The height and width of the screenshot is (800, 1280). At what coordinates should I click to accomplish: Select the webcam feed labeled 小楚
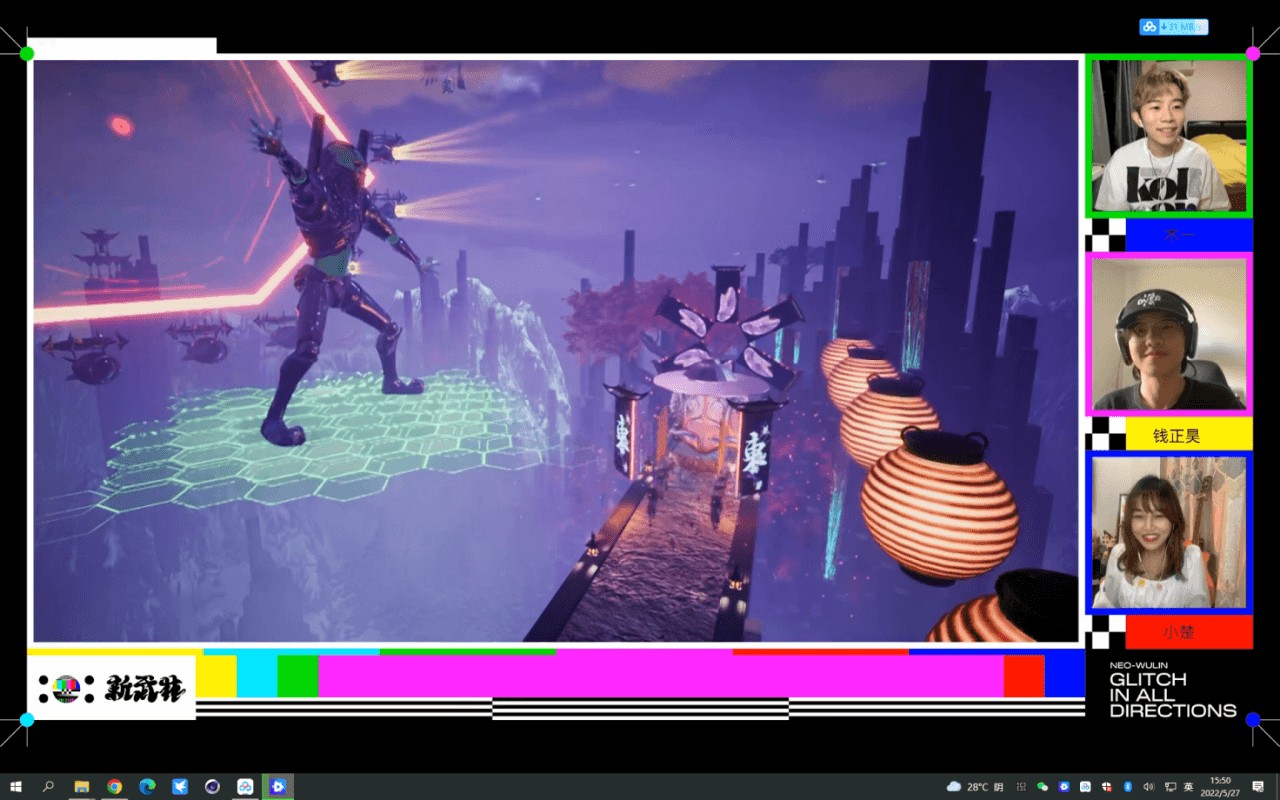1169,533
